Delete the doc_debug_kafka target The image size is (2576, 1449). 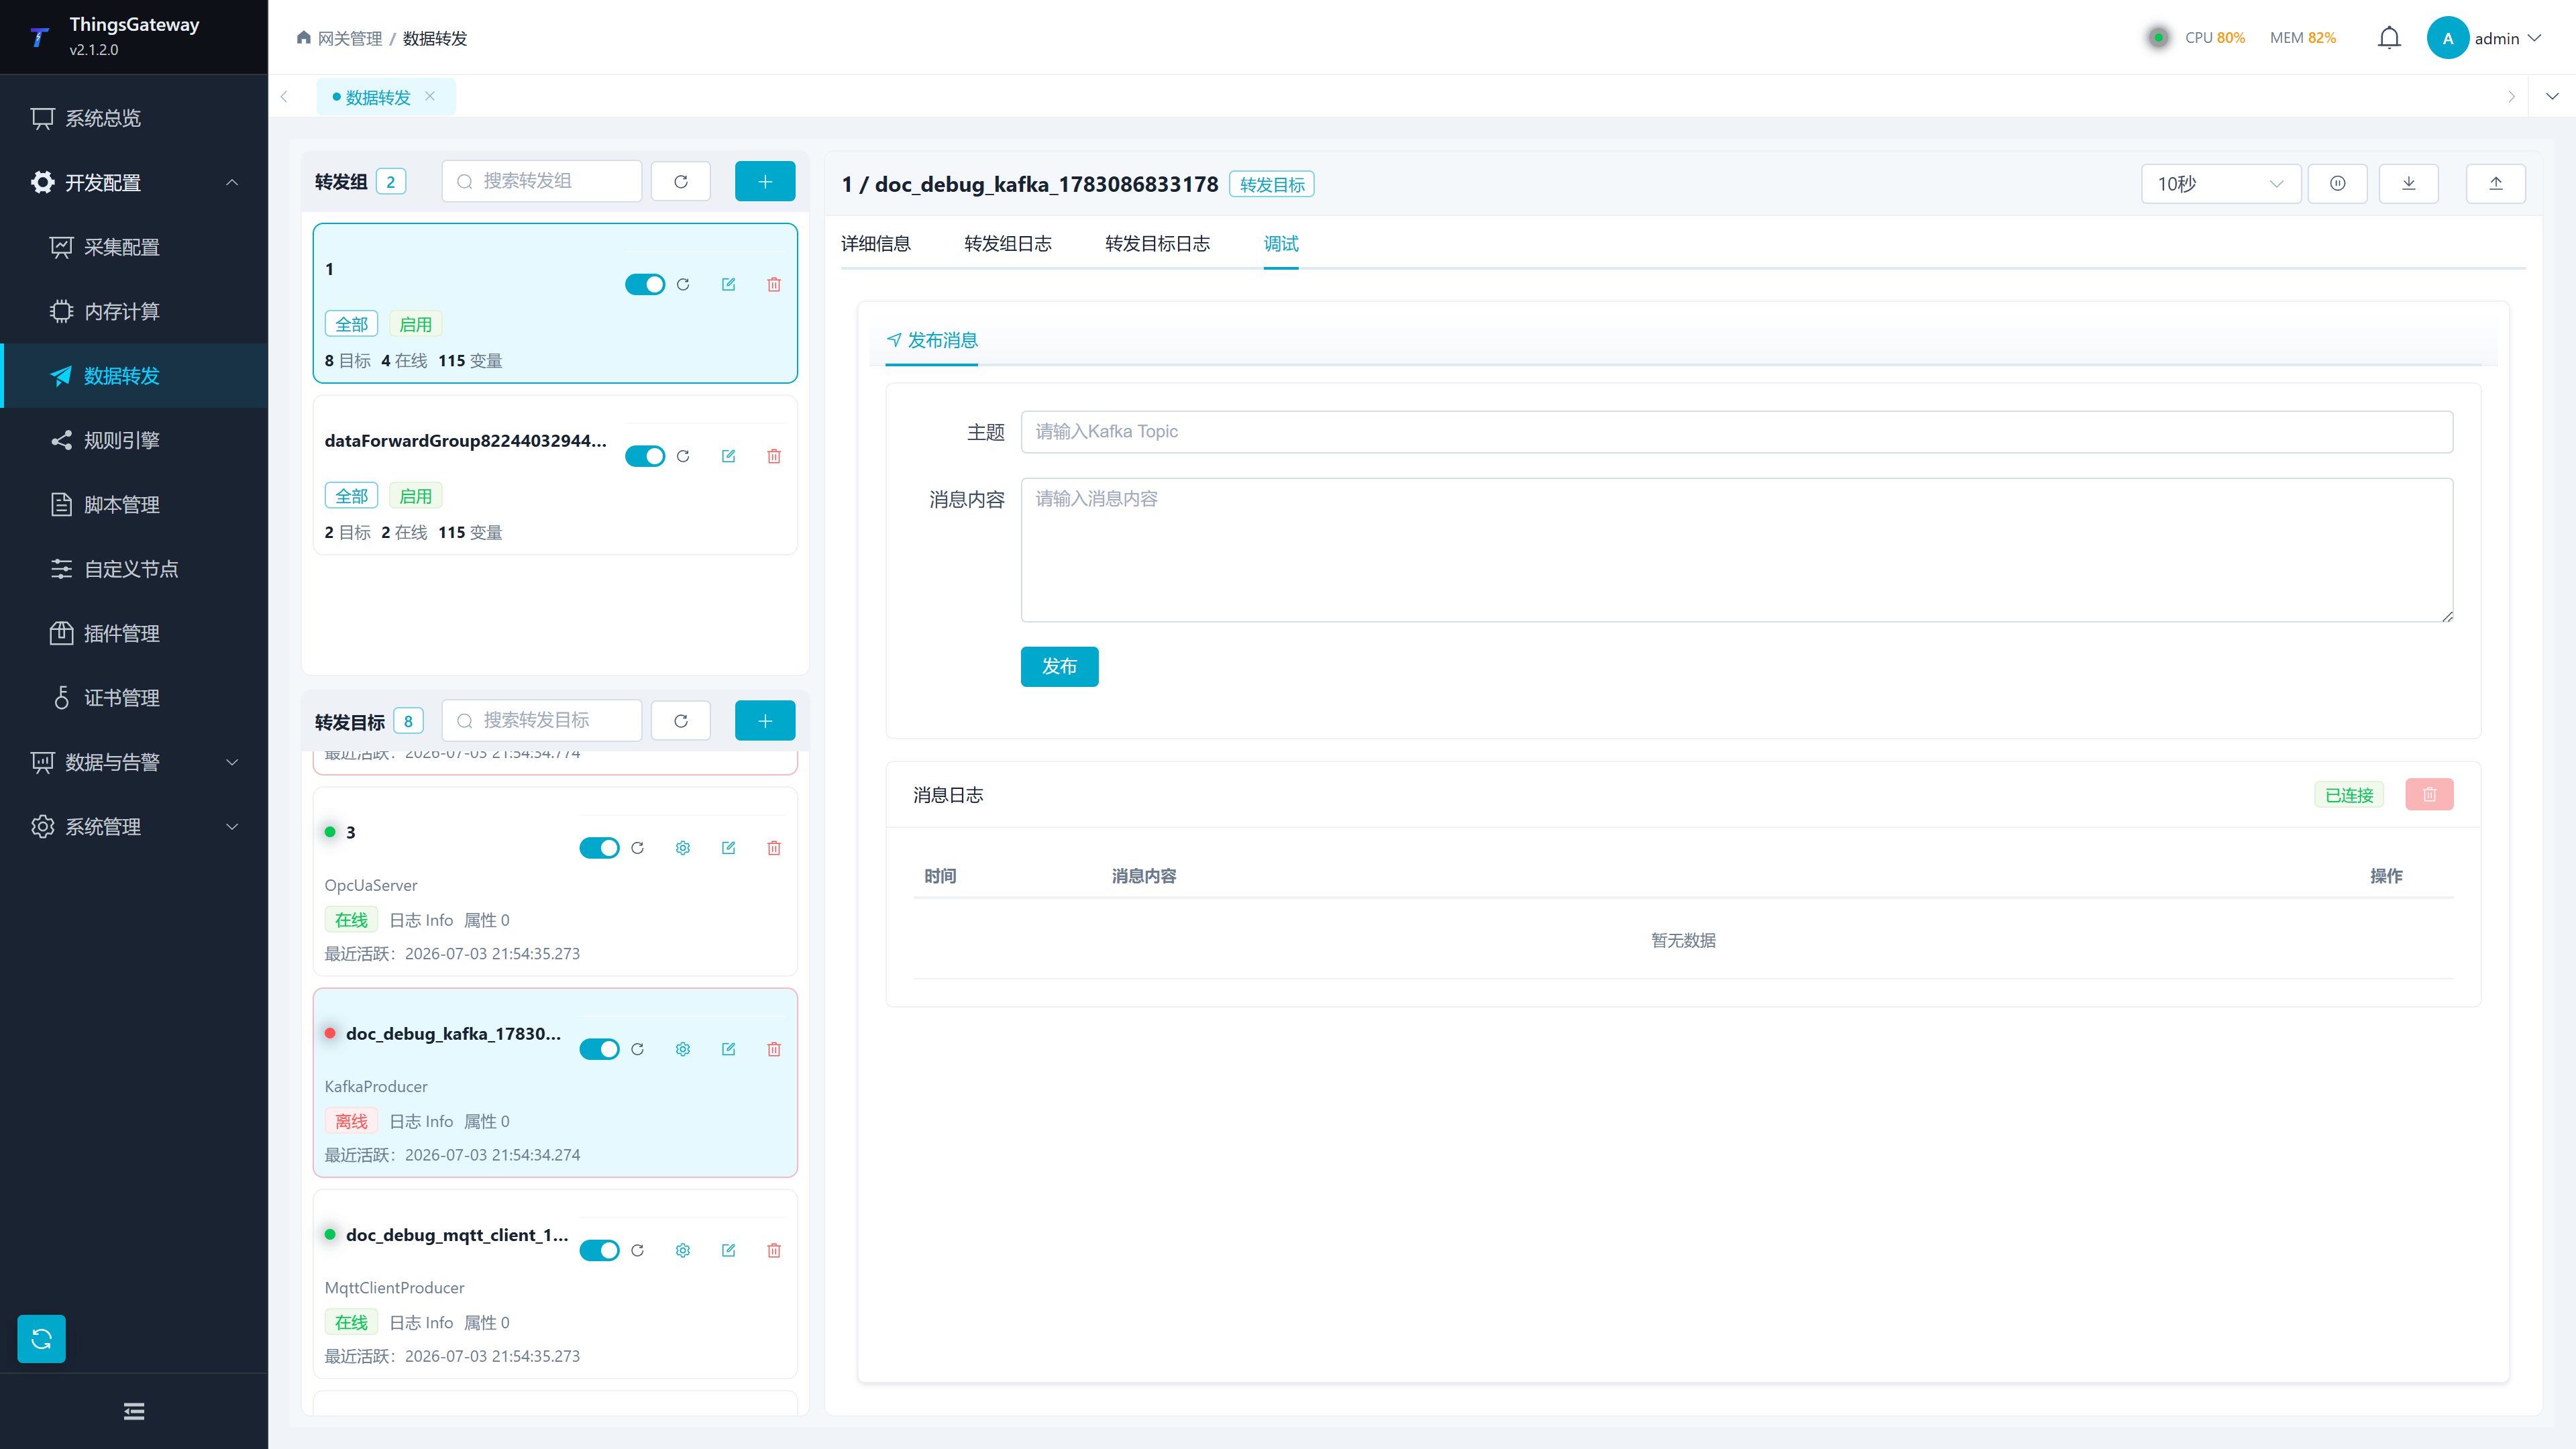click(x=774, y=1049)
